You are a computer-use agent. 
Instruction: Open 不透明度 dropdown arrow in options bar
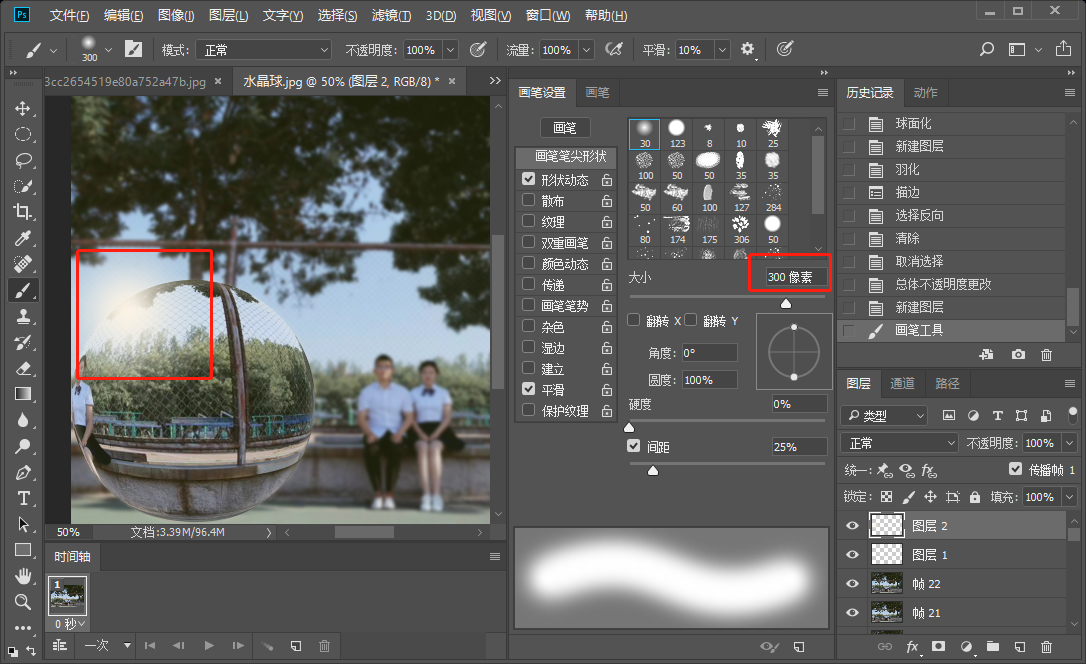[x=450, y=50]
